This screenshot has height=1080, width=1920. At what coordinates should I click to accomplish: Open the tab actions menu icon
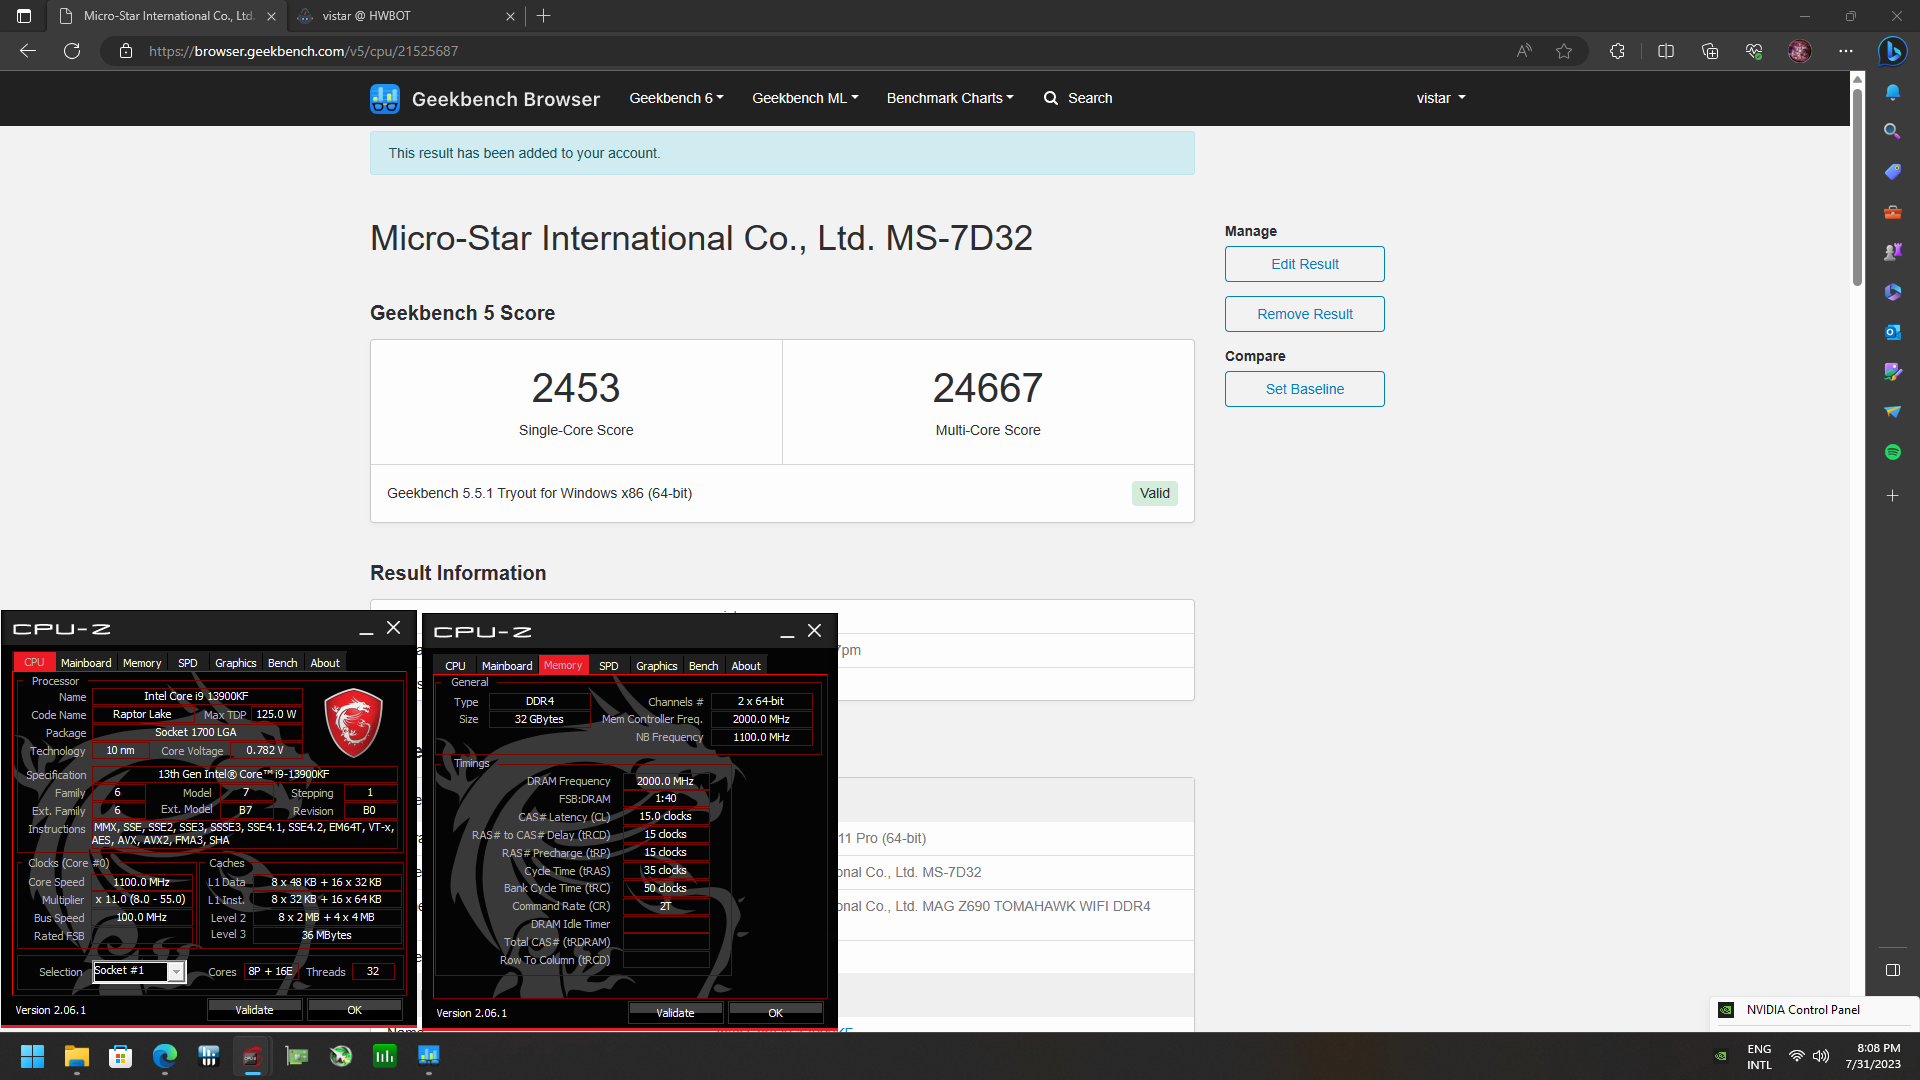click(x=24, y=16)
